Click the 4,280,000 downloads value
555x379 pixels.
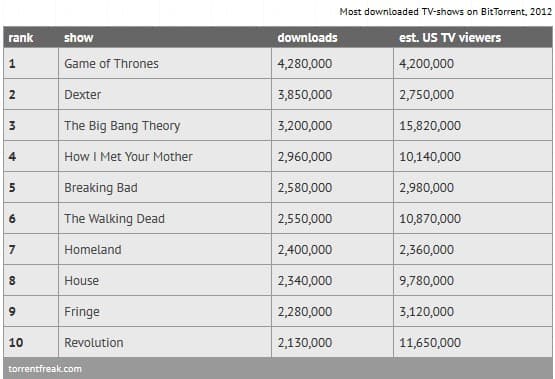tap(305, 64)
